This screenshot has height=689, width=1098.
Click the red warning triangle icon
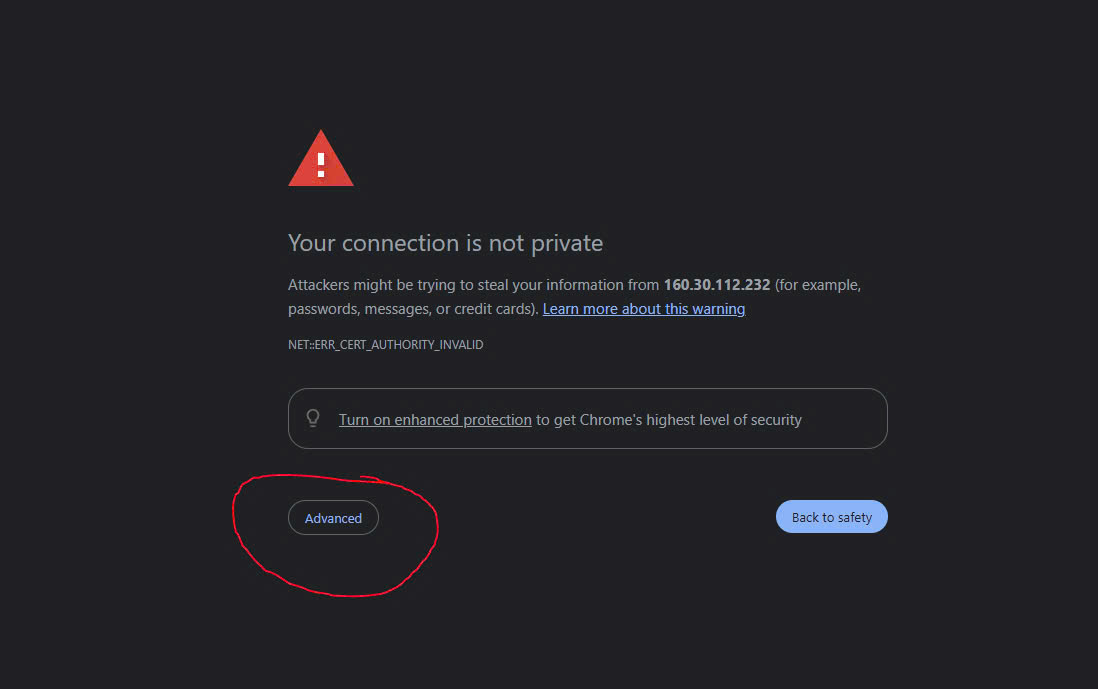(321, 159)
